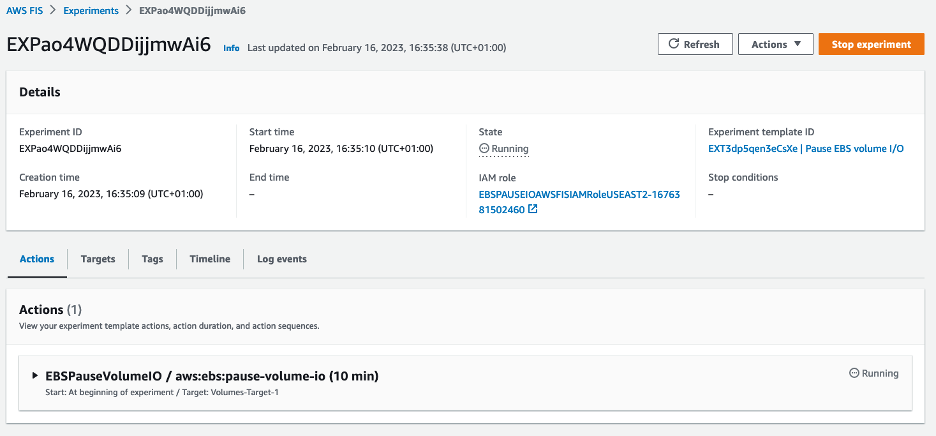This screenshot has height=436, width=936.
Task: Go to Experiments breadcrumb
Action: (91, 11)
